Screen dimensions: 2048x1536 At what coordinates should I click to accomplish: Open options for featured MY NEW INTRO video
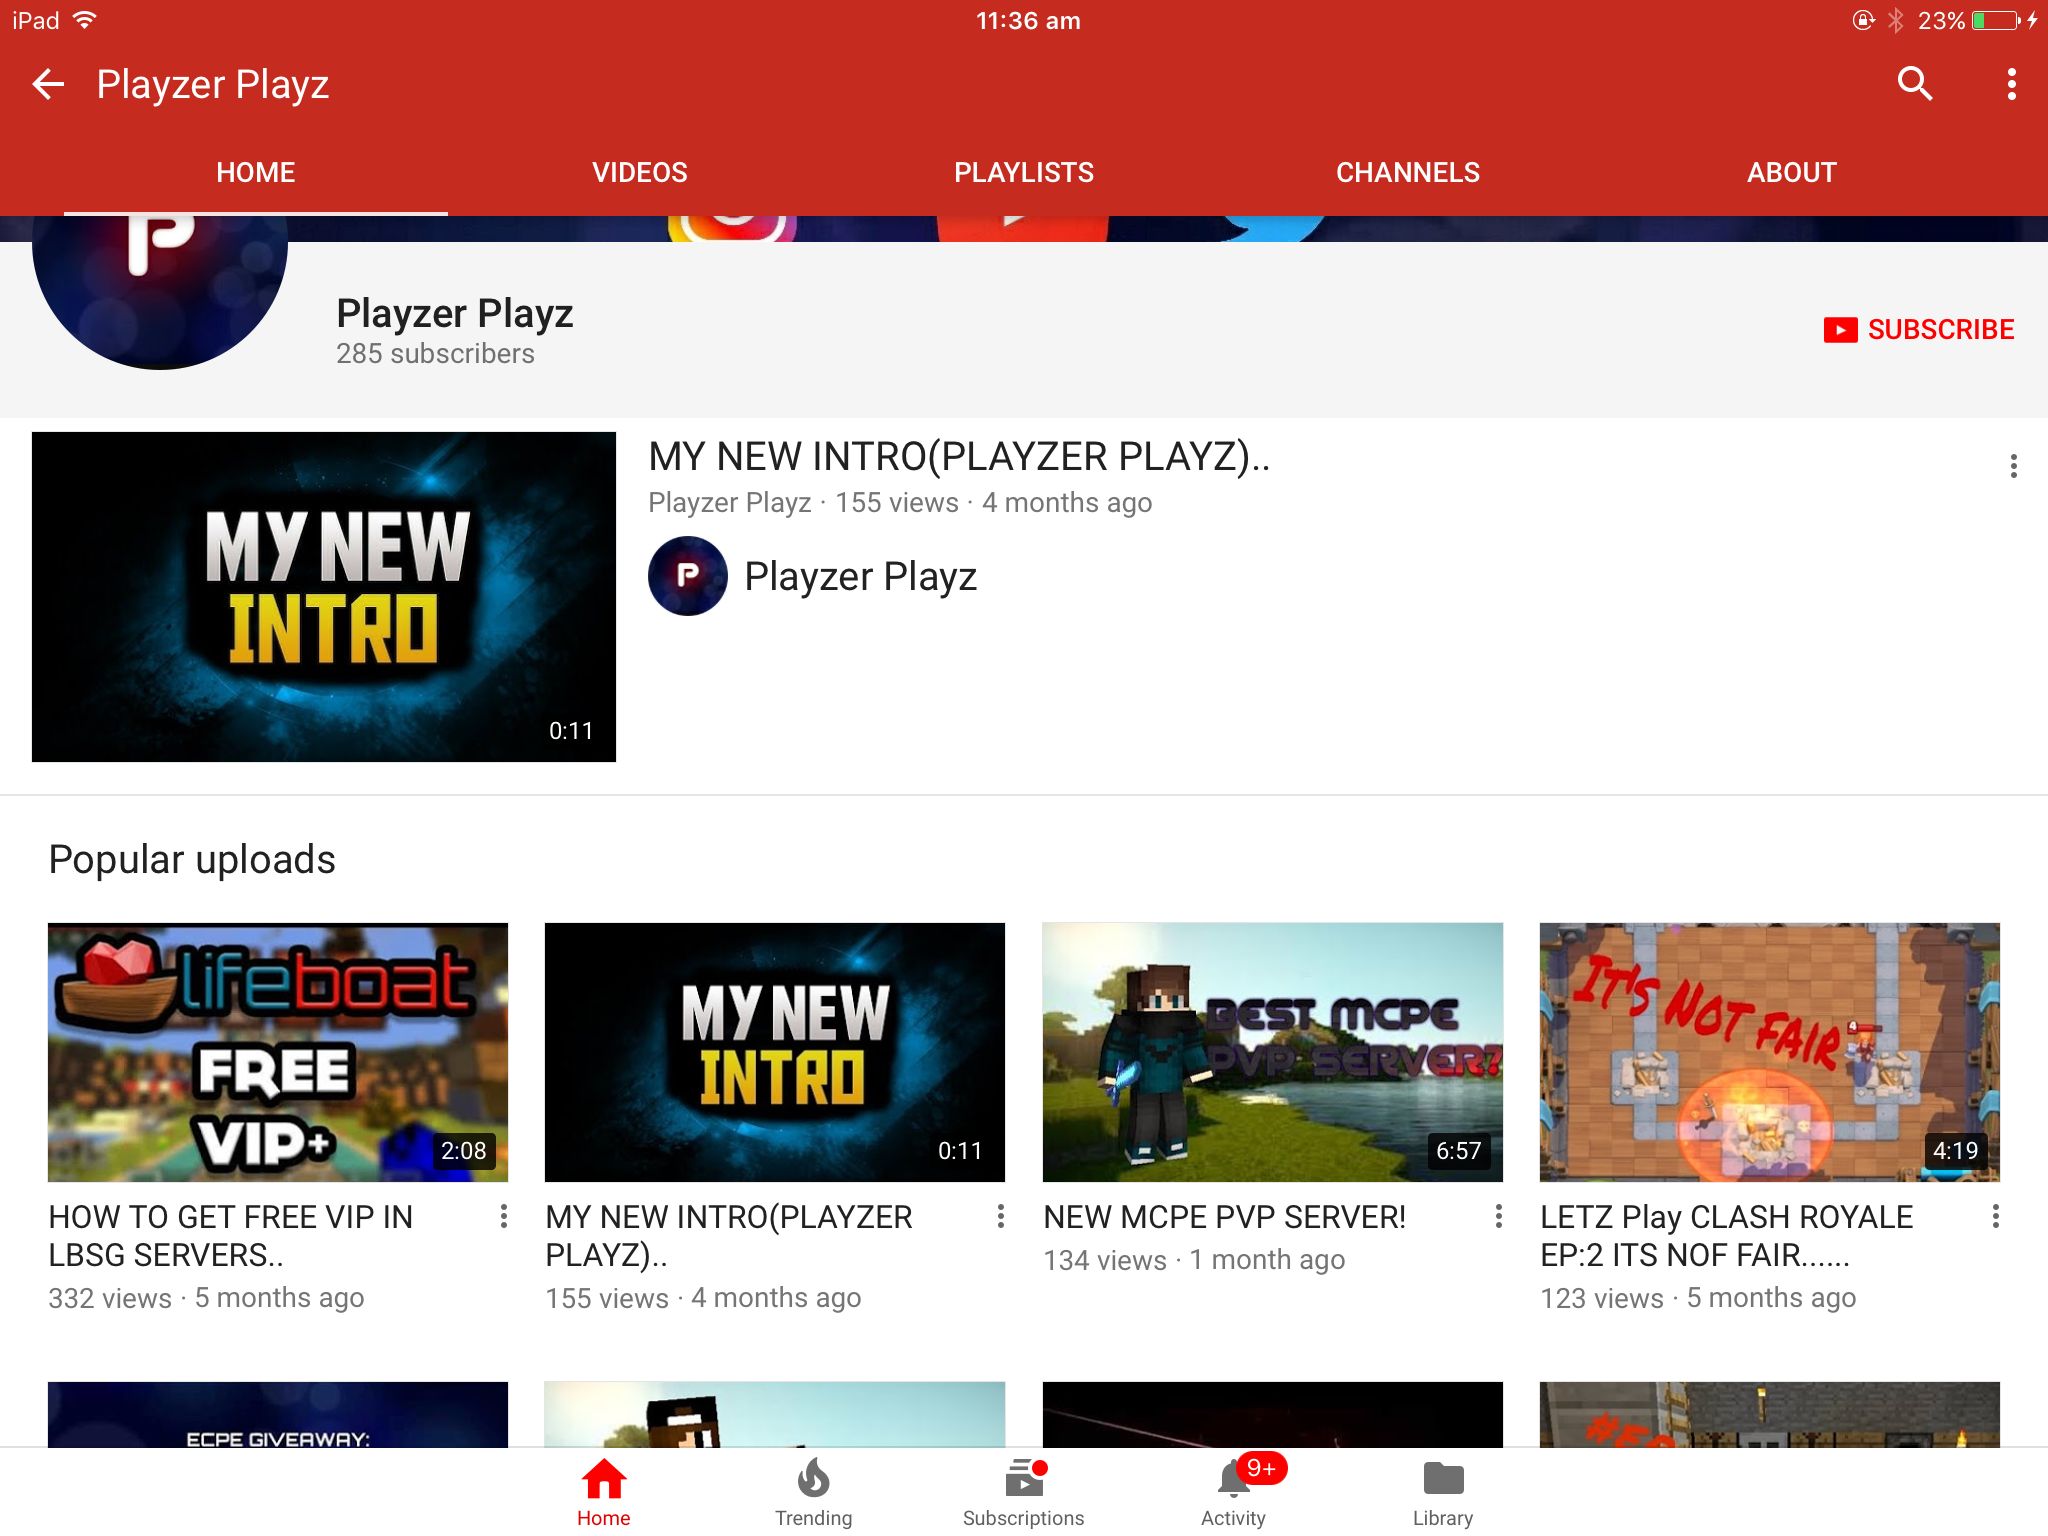[x=2013, y=466]
